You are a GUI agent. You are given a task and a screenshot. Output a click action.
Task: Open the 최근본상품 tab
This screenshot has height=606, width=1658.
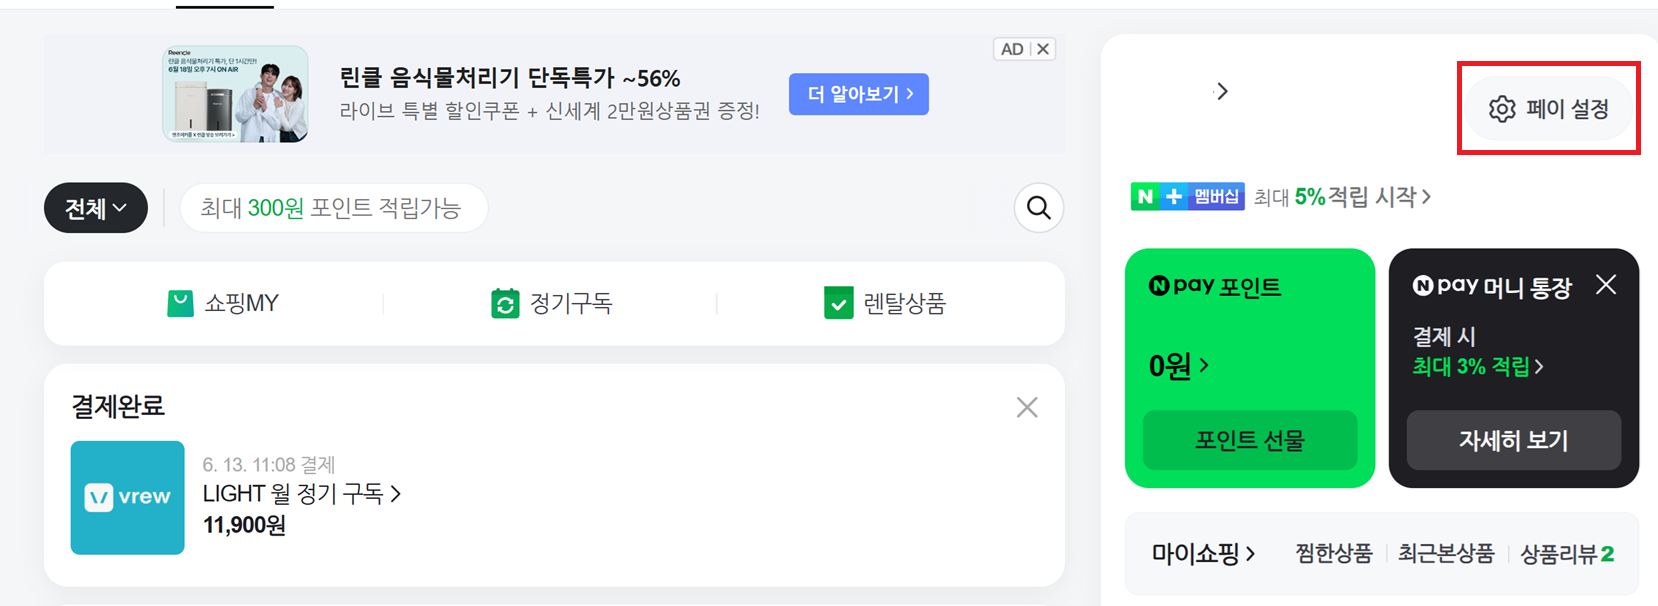coord(1446,553)
